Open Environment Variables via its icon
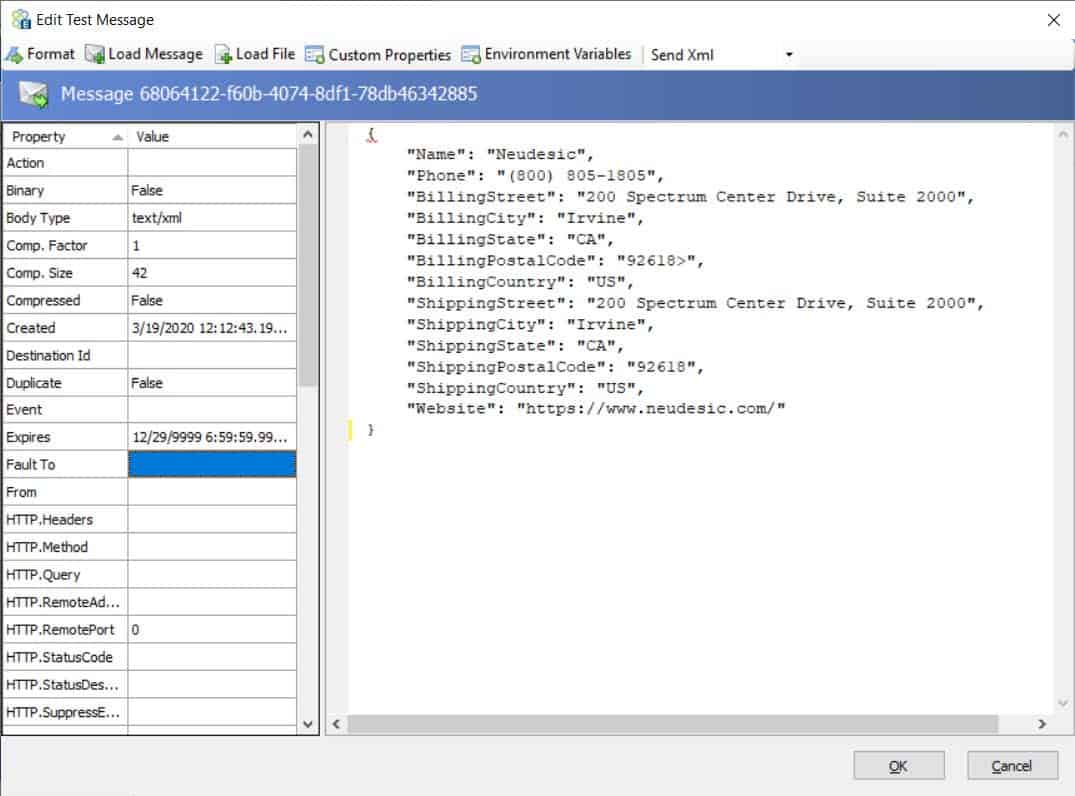Viewport: 1075px width, 796px height. coord(471,54)
